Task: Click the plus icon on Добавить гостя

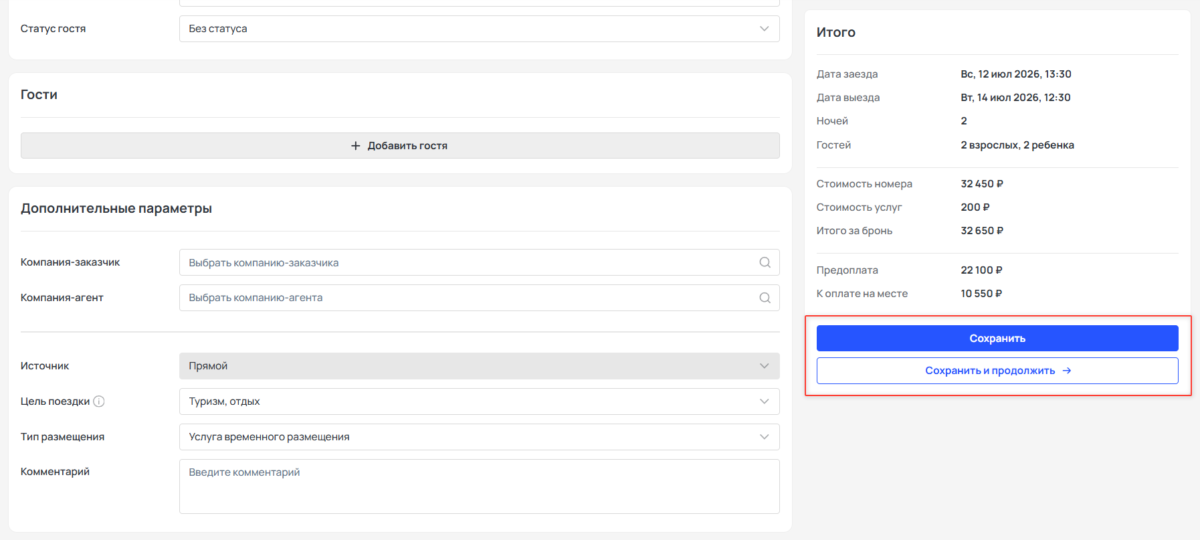Action: (x=355, y=146)
